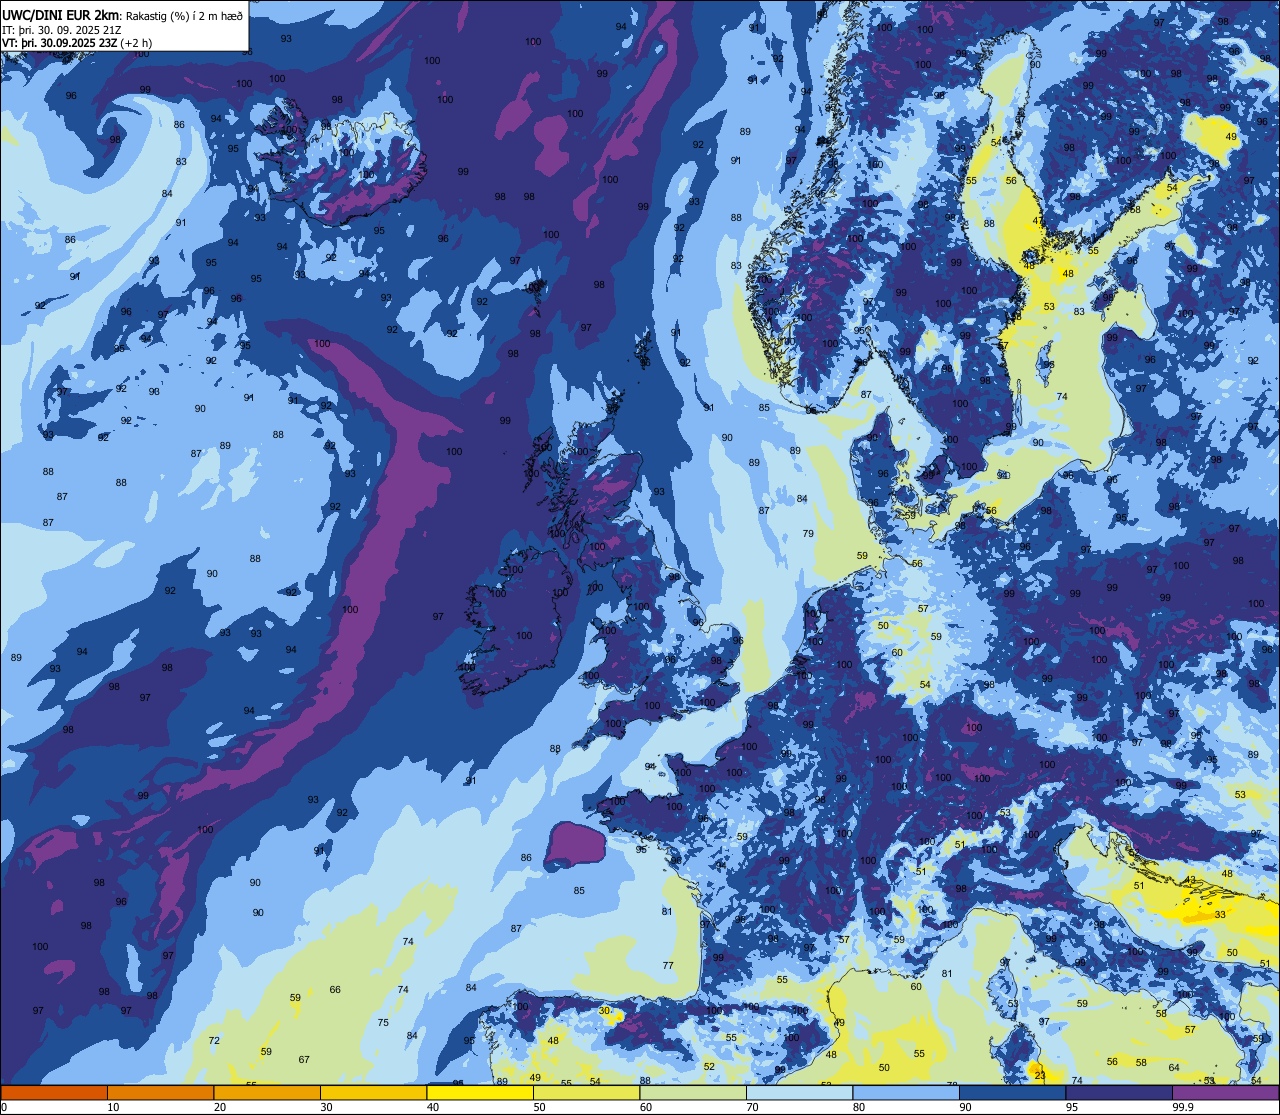
Task: Click the humidity value '77' on the map
Action: tap(668, 965)
